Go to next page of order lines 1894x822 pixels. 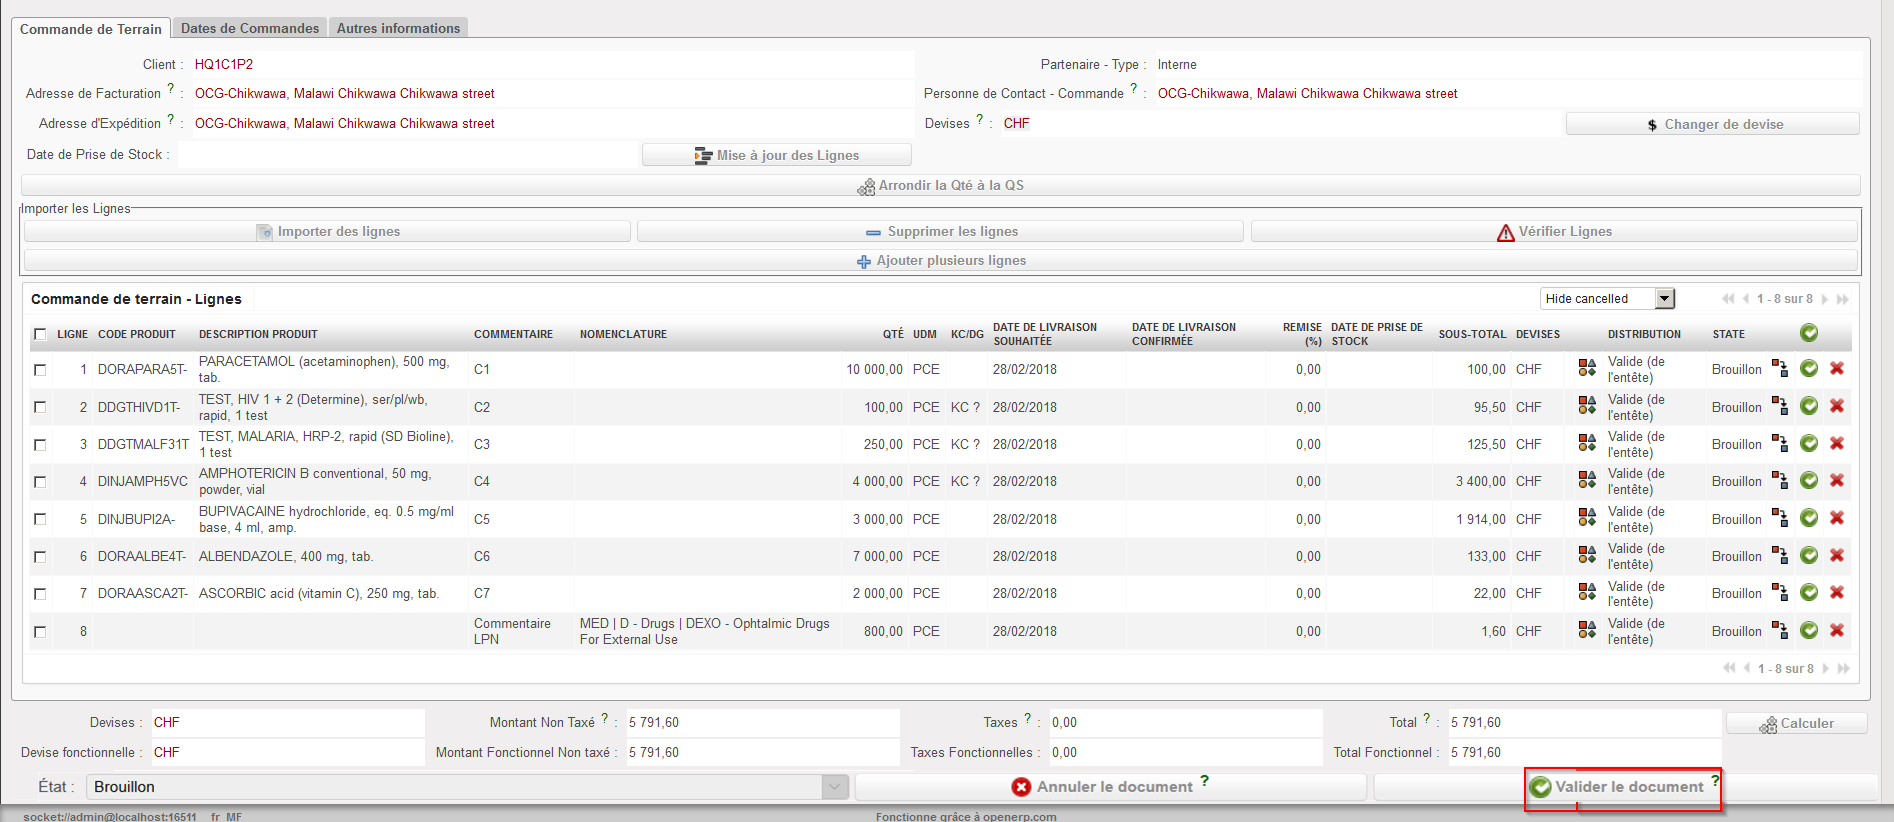click(x=1825, y=299)
